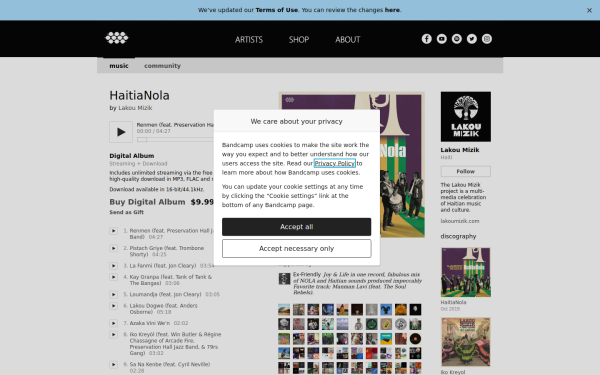Click Accept necessary only

[x=297, y=249]
